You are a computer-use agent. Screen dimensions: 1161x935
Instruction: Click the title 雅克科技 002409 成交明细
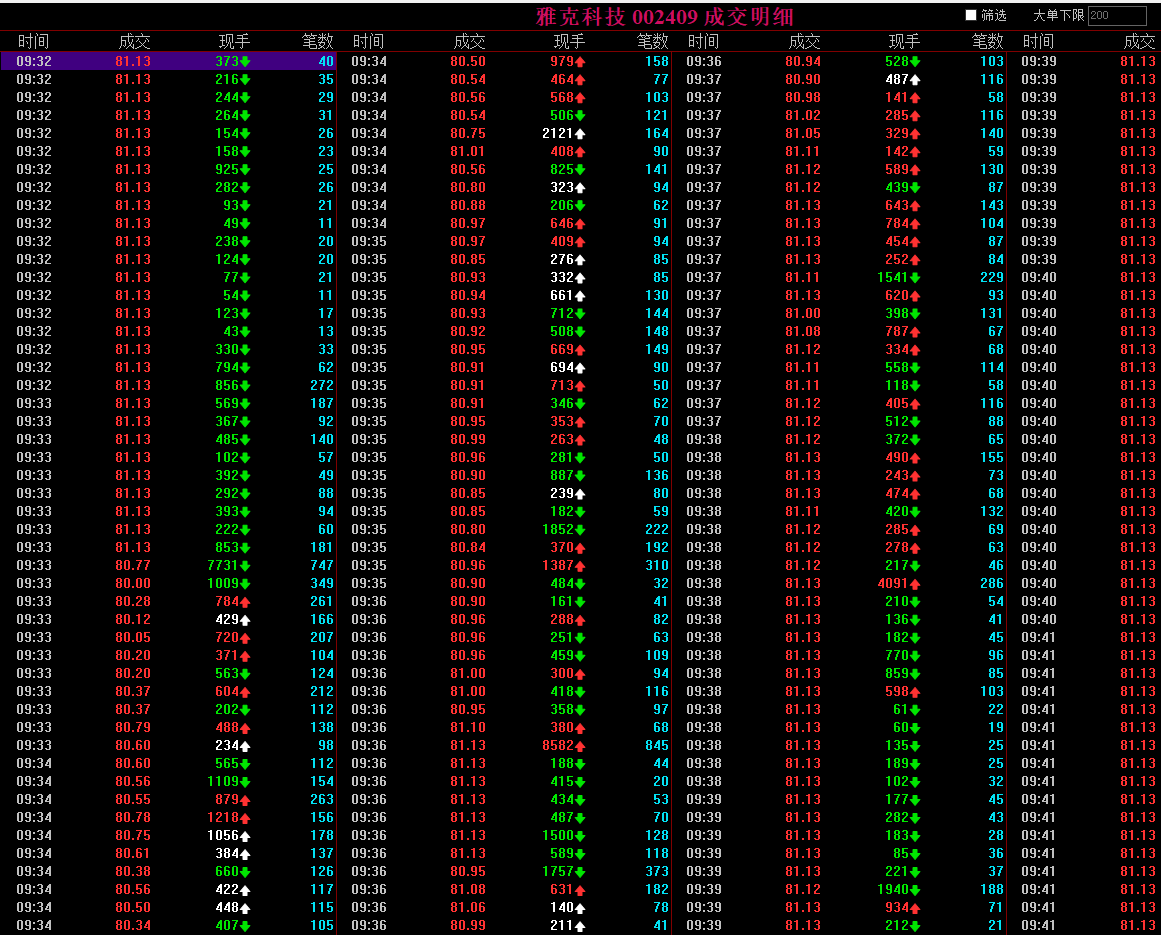(665, 16)
